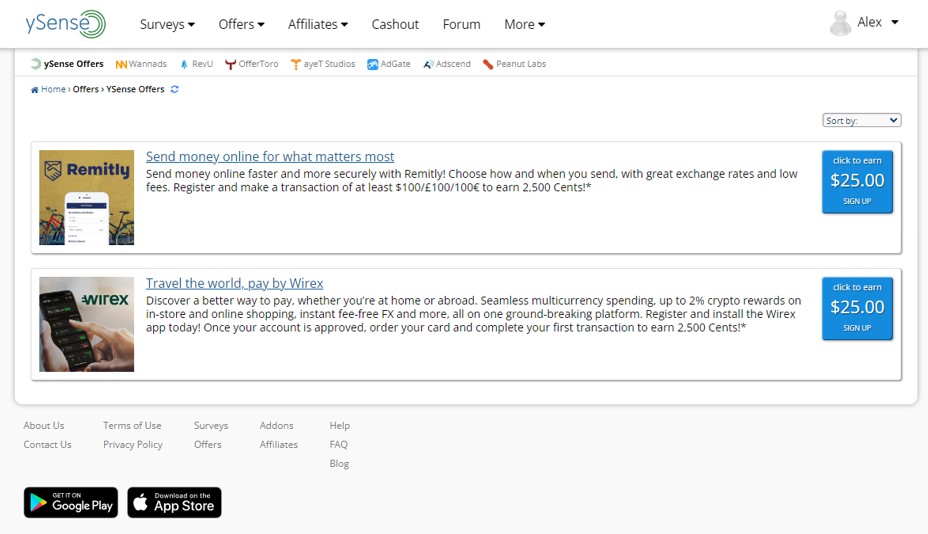Click the footer Offers link

[x=207, y=445]
